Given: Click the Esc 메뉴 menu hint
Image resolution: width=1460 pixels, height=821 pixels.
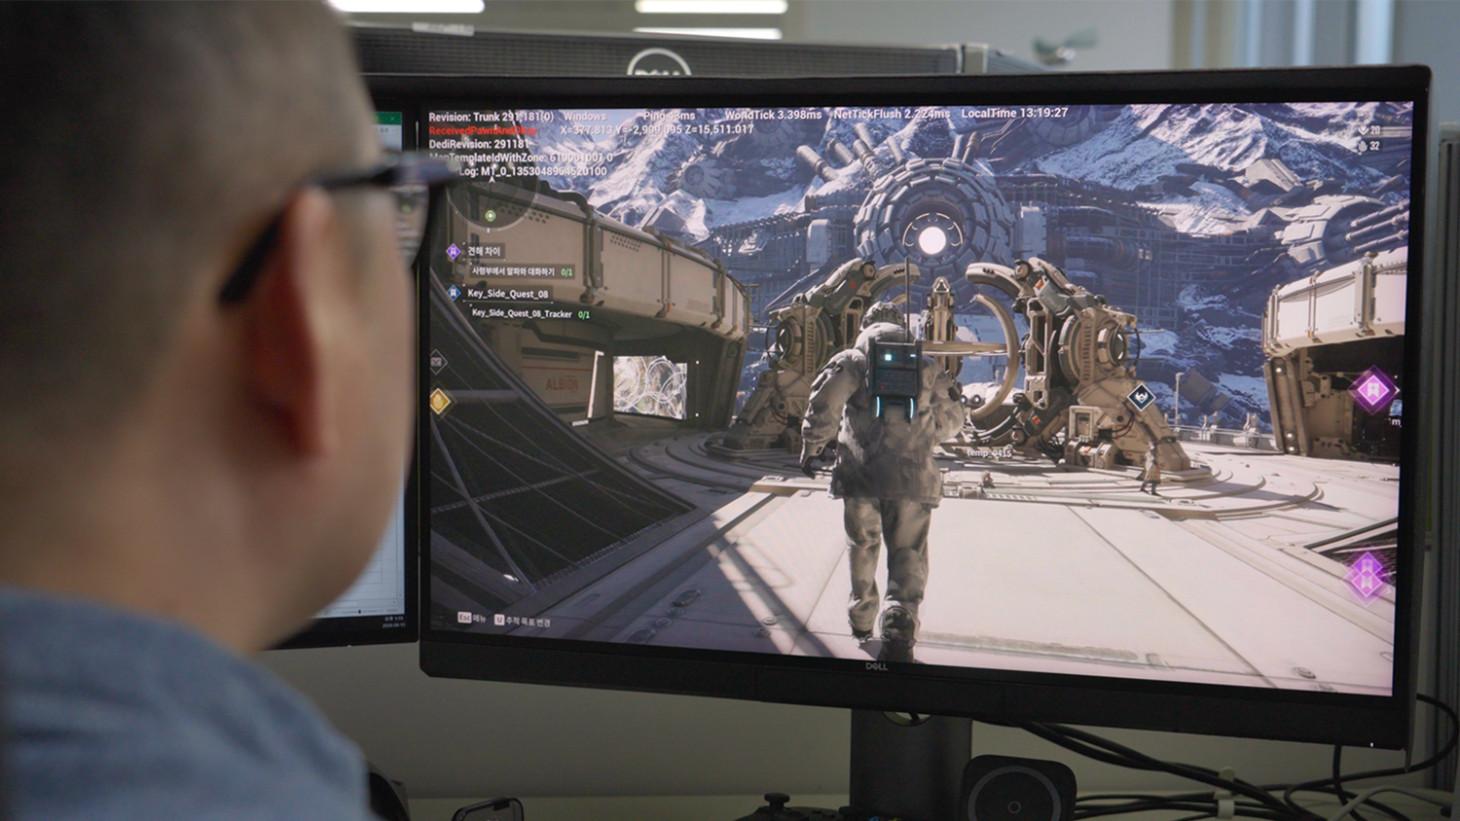Looking at the screenshot, I should pos(471,619).
